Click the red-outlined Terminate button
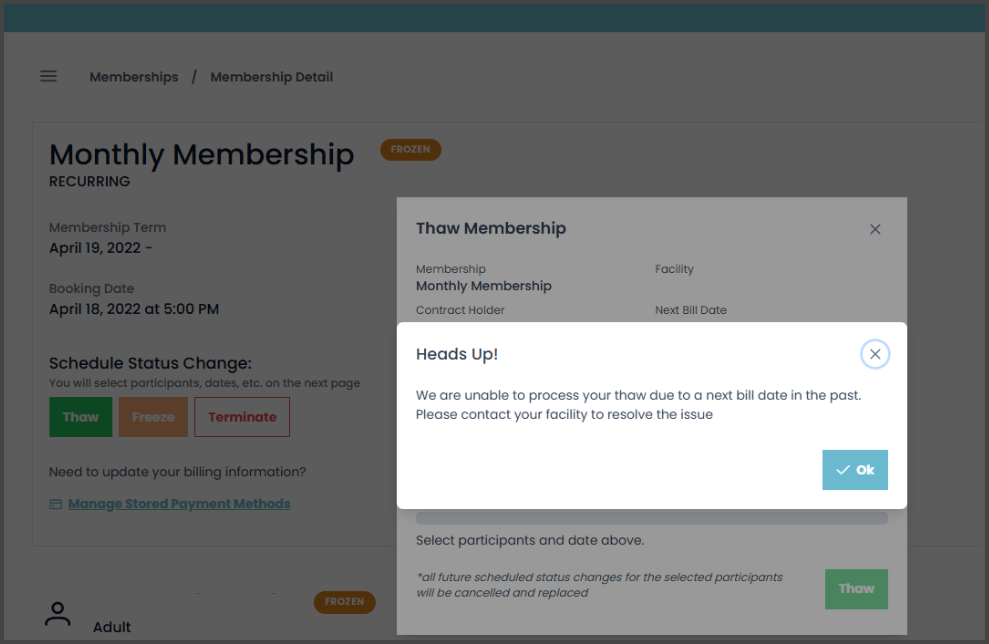 point(242,417)
